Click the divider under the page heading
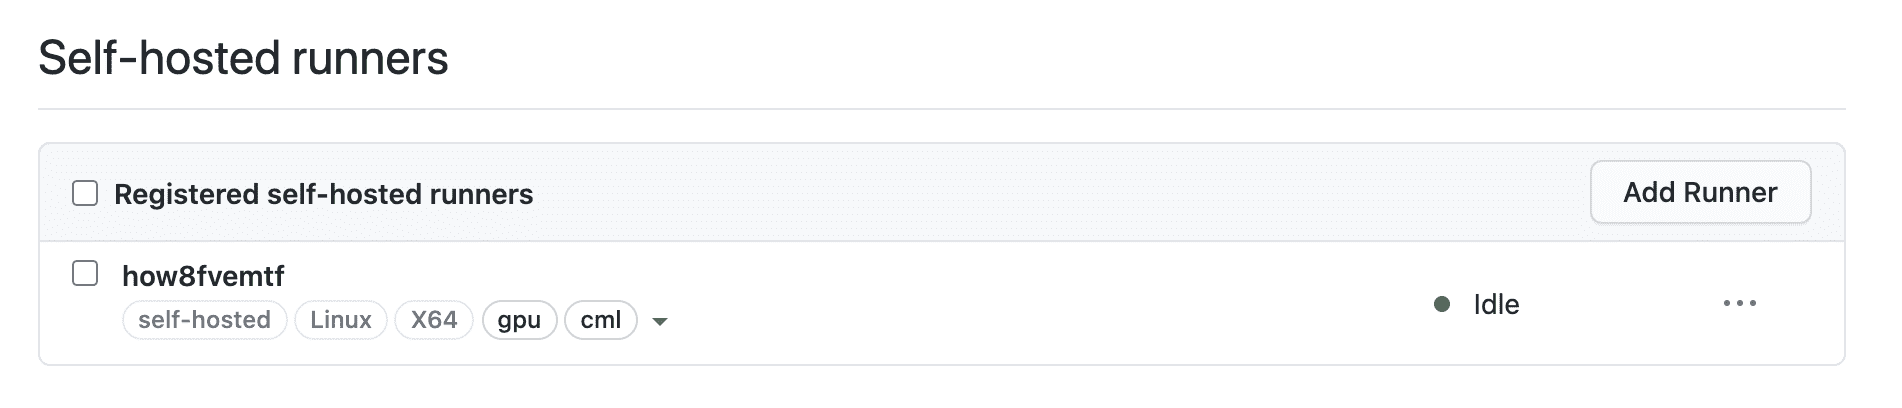Image resolution: width=1902 pixels, height=408 pixels. click(x=940, y=108)
